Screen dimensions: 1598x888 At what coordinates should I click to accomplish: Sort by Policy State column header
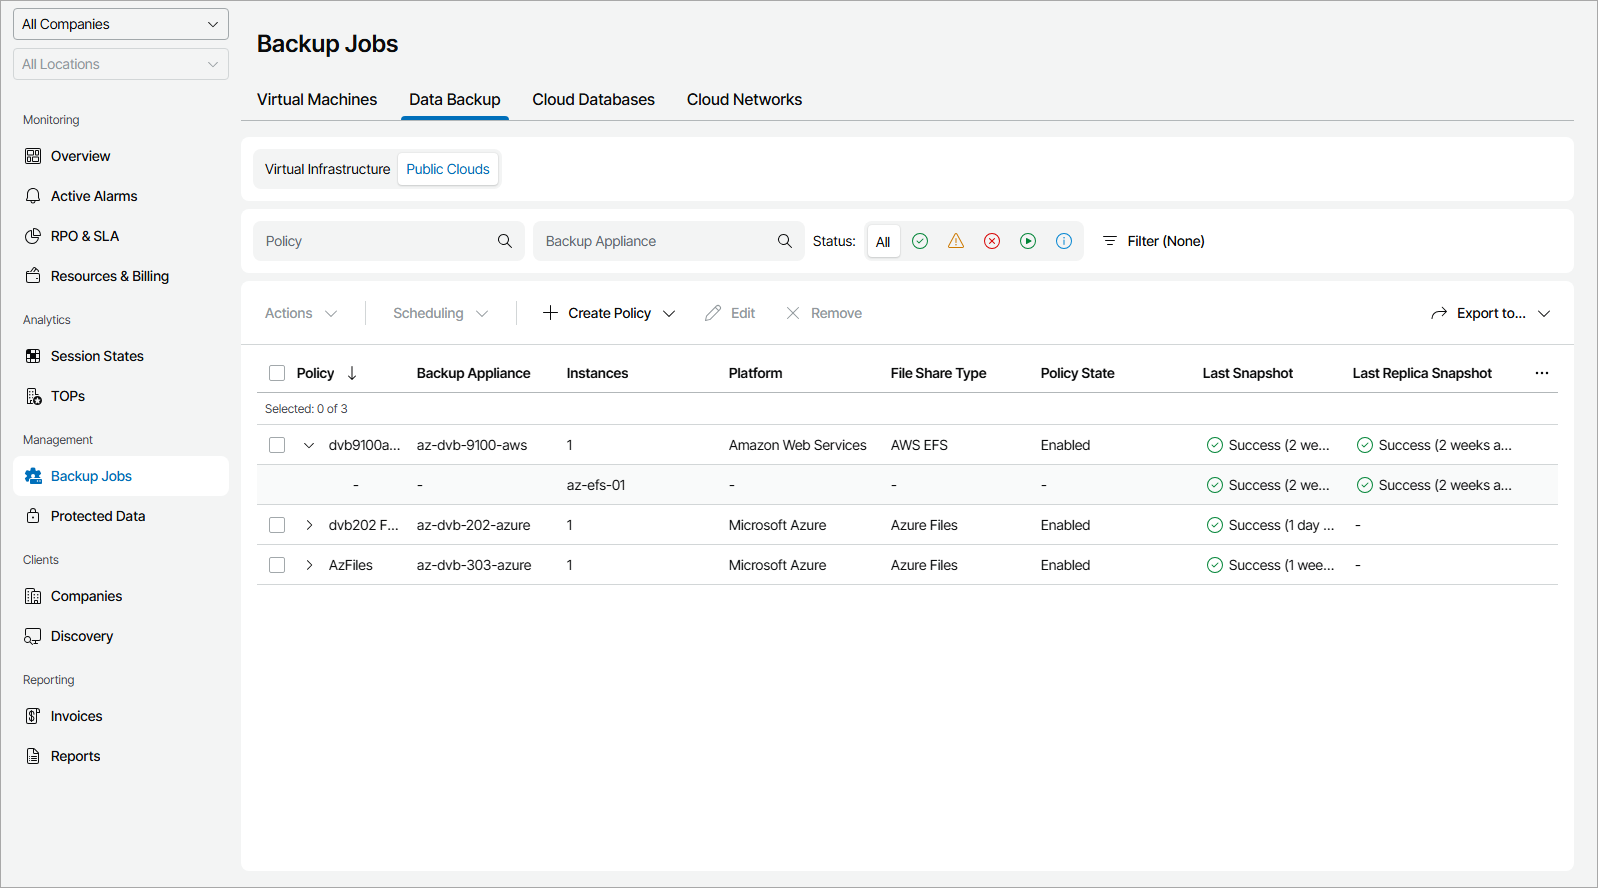(1077, 373)
